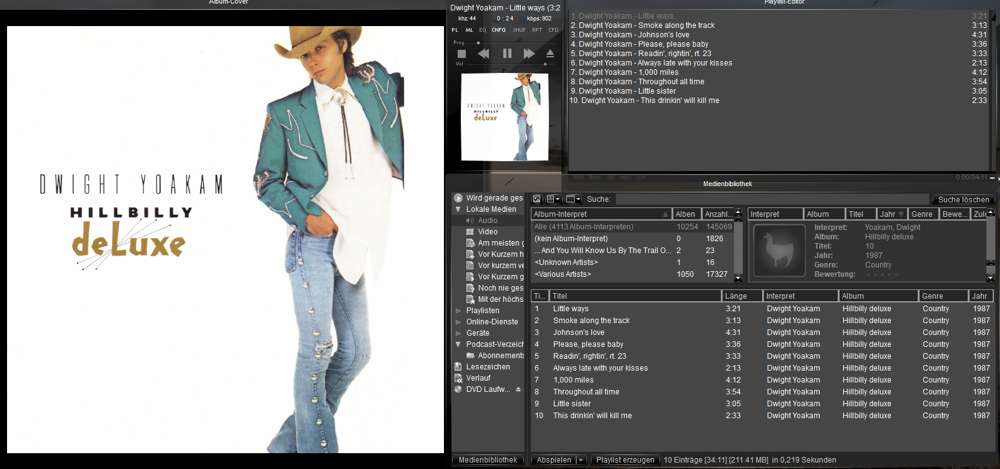This screenshot has height=469, width=1000.
Task: Sort tracks by the Länge column
Action: [x=740, y=296]
